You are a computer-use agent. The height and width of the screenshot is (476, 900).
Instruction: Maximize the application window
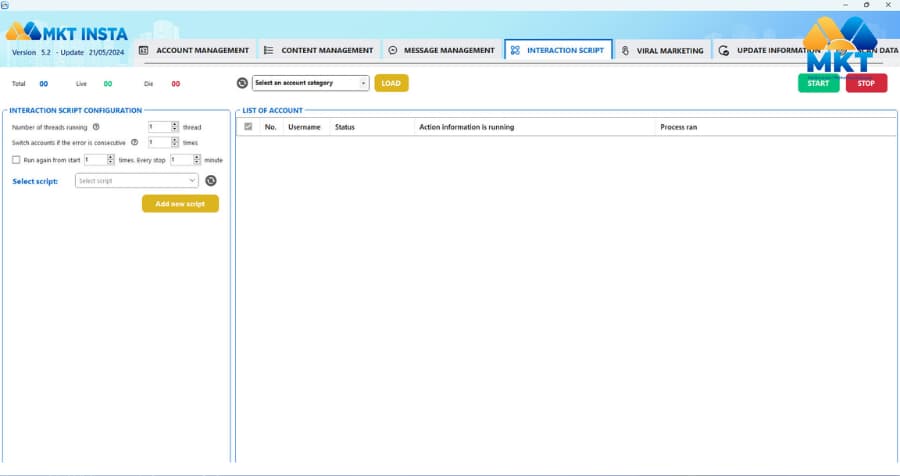point(866,5)
